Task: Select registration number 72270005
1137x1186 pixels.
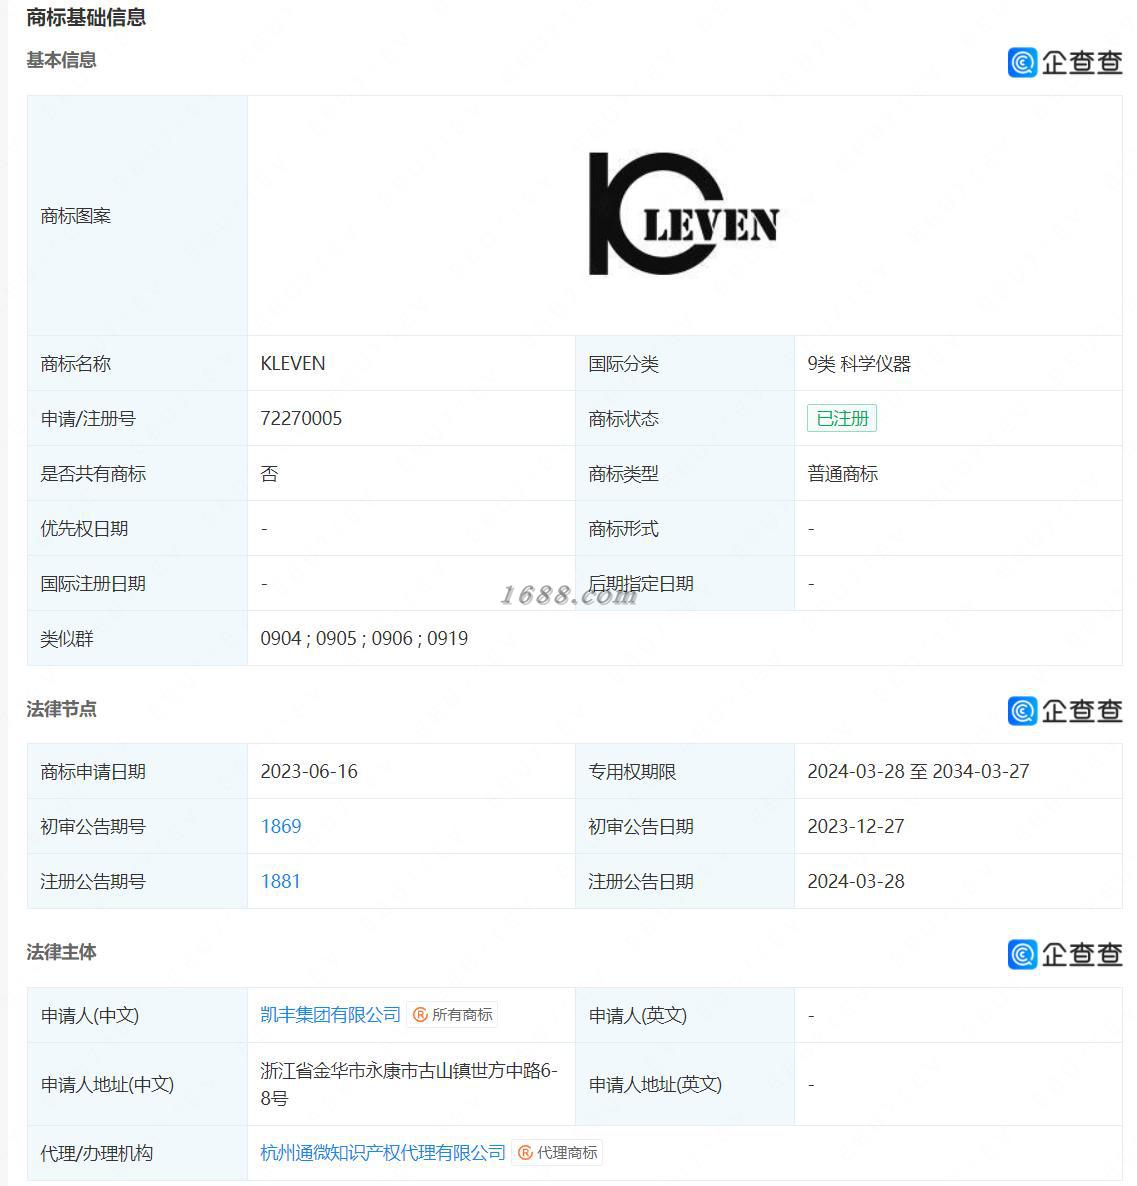Action: (301, 418)
